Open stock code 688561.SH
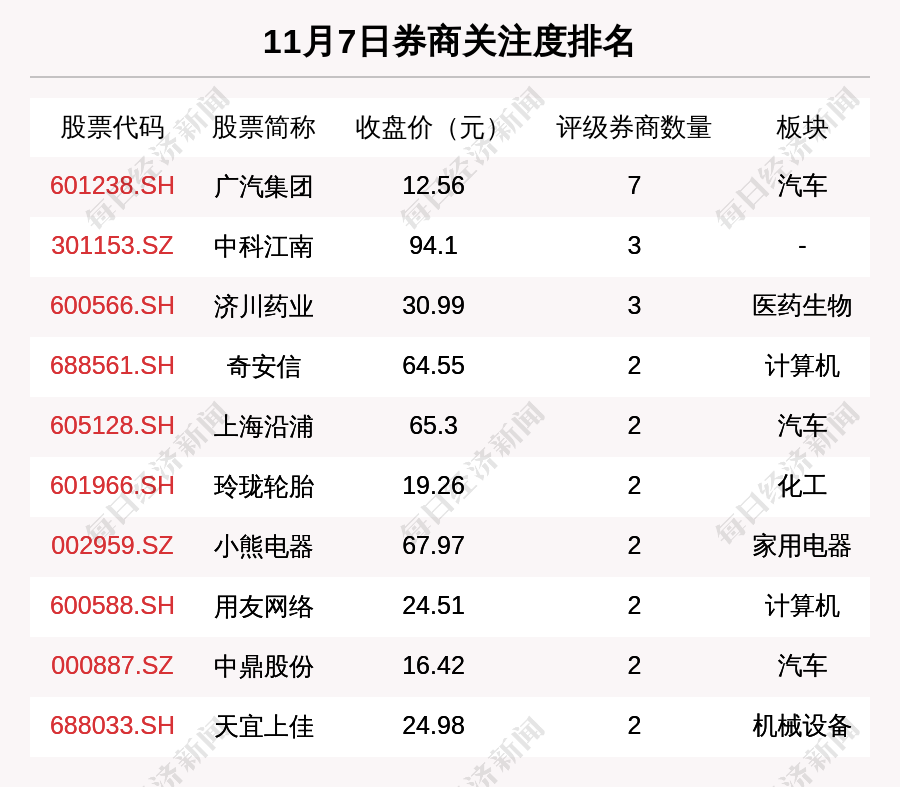 point(112,366)
